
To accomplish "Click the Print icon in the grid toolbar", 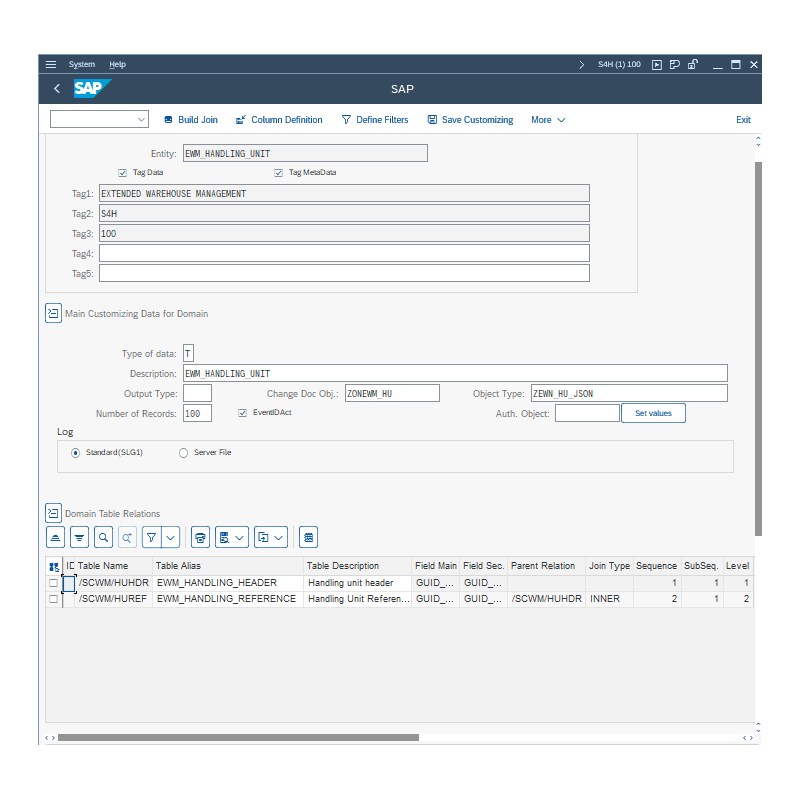I will point(198,537).
